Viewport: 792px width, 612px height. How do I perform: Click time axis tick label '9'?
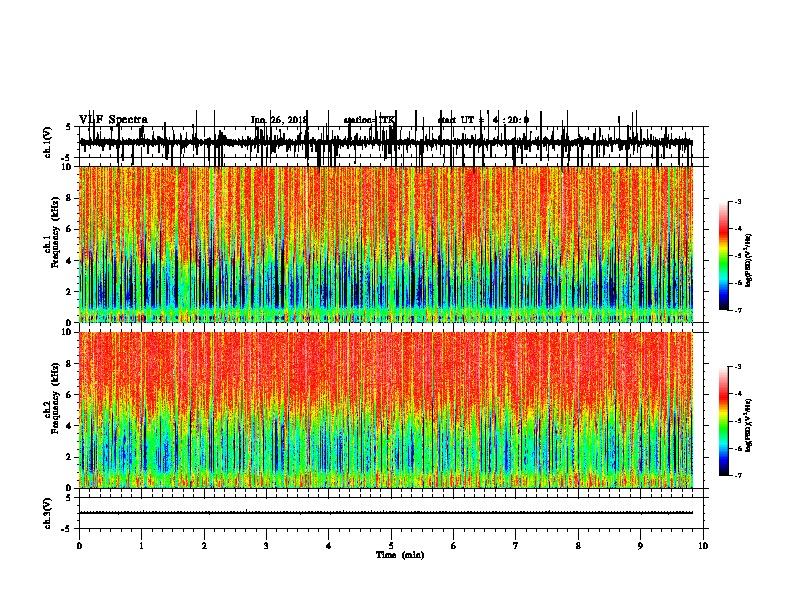click(x=640, y=546)
